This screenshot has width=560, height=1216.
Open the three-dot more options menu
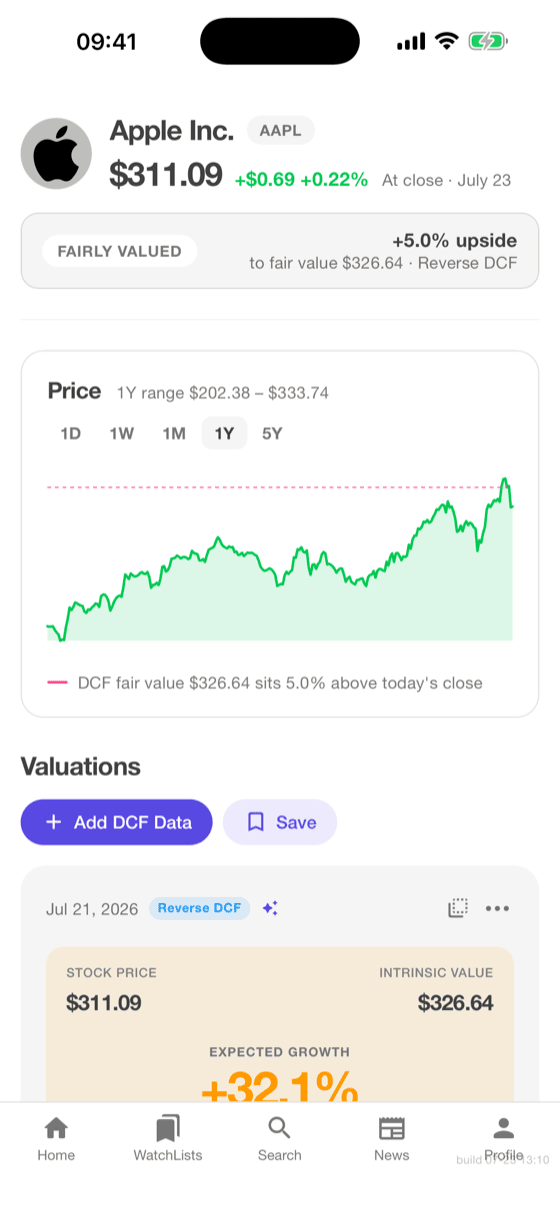(x=497, y=908)
